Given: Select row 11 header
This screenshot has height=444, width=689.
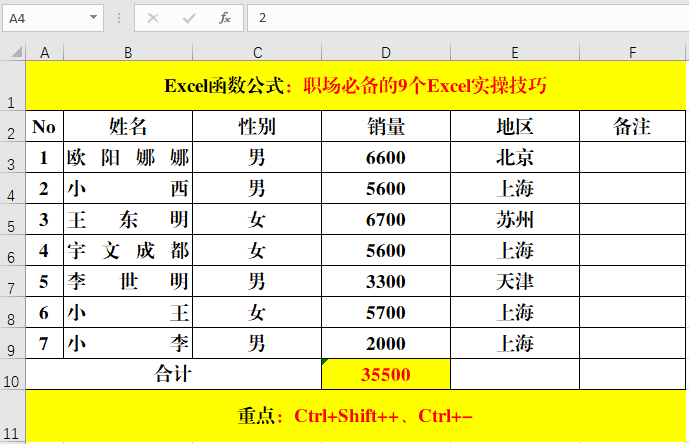Looking at the screenshot, I should click(x=12, y=416).
